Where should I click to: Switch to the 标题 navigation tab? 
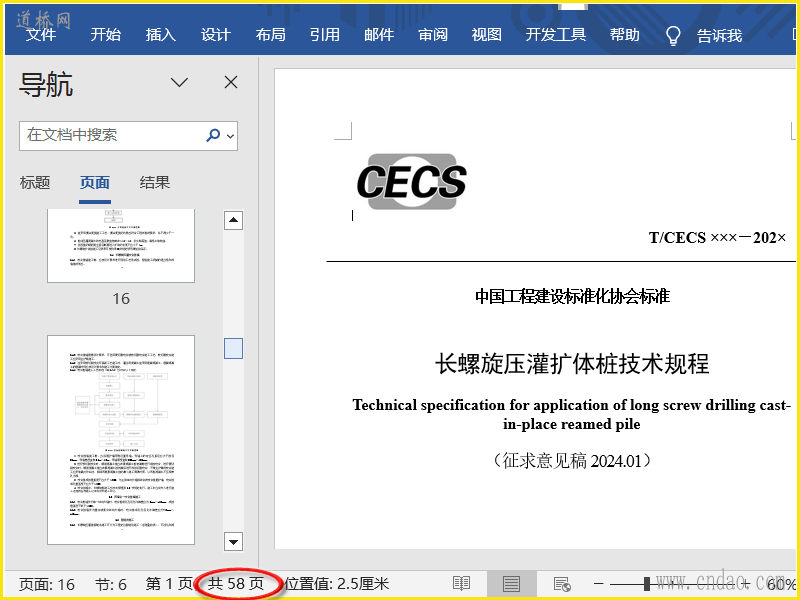coord(35,183)
